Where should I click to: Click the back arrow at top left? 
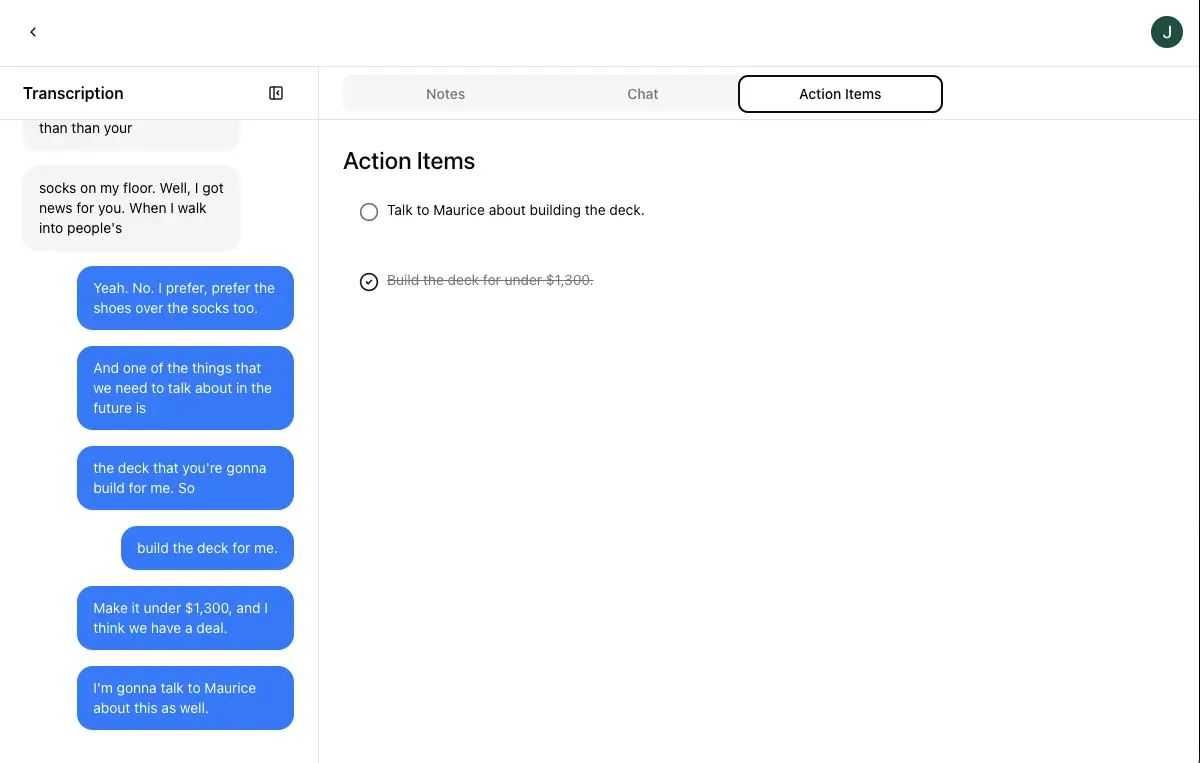(33, 32)
